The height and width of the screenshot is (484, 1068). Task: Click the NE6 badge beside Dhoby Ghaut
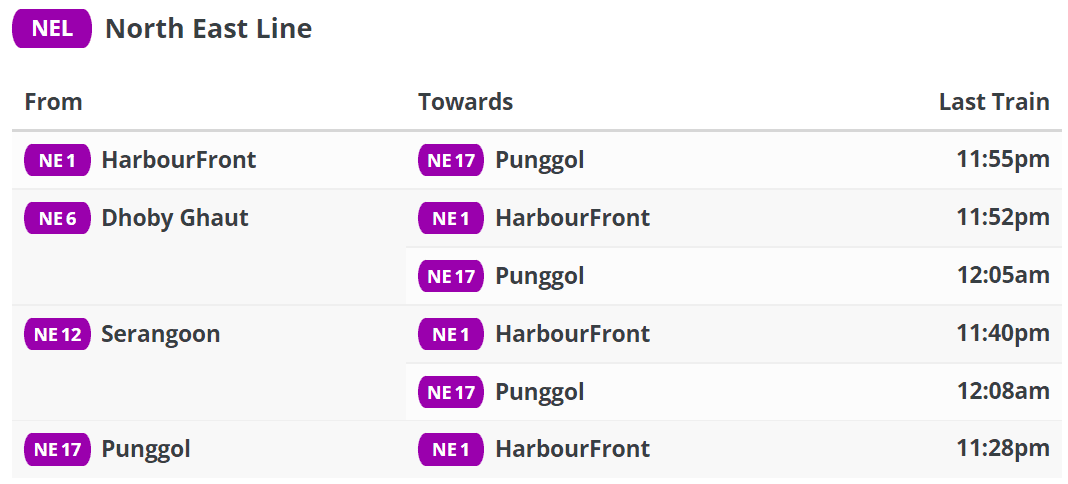[57, 218]
